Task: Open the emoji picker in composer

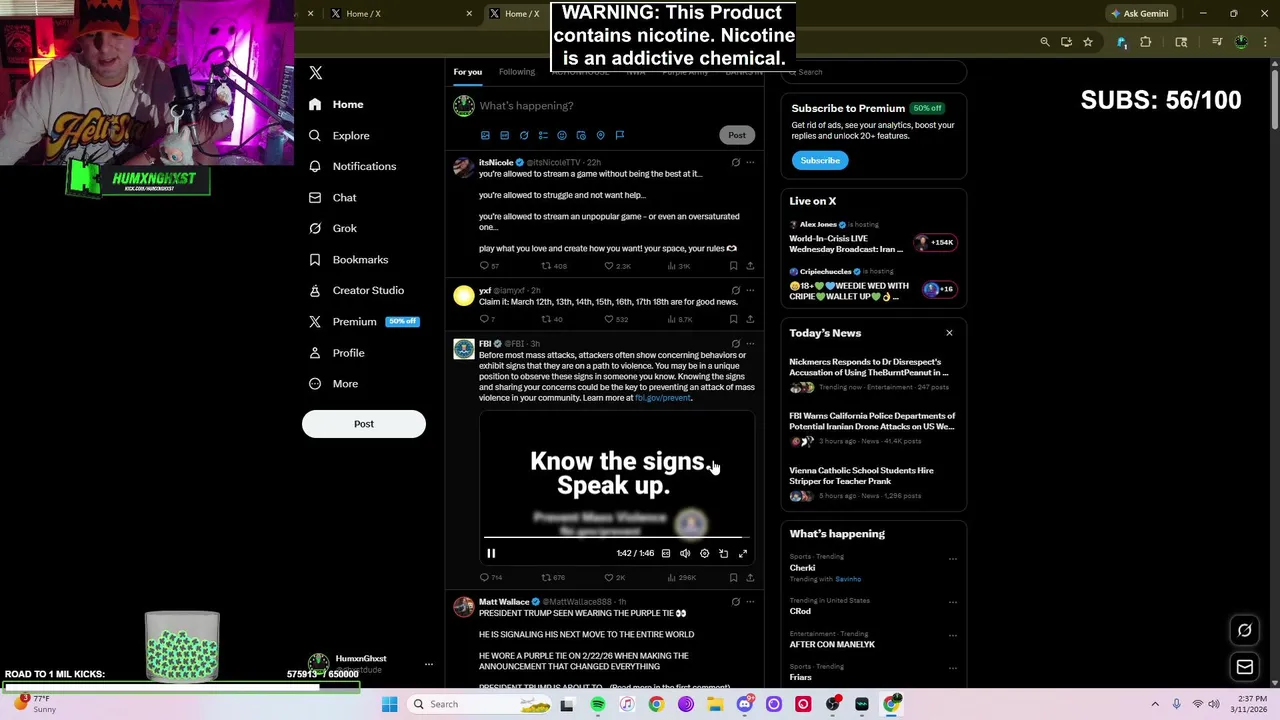Action: (562, 135)
